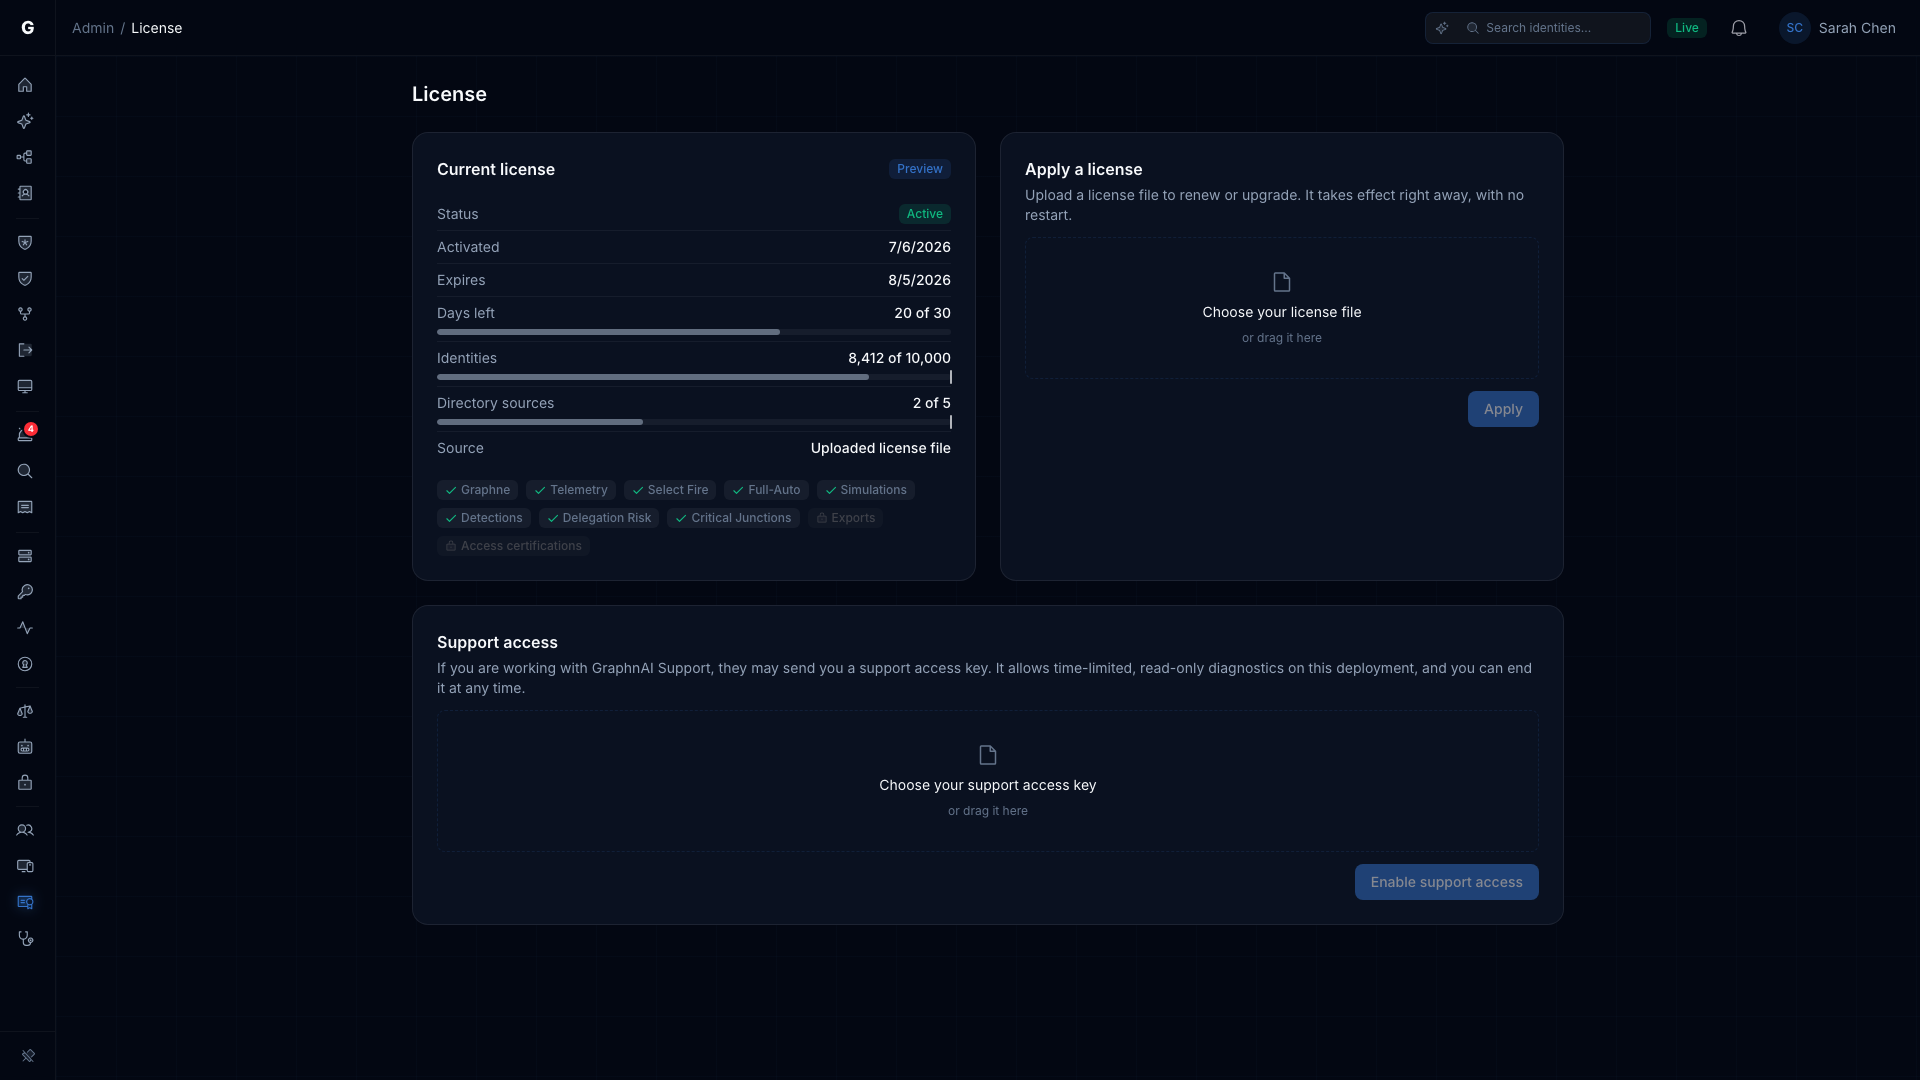Click the magnifier icon in the sidebar

click(x=25, y=471)
